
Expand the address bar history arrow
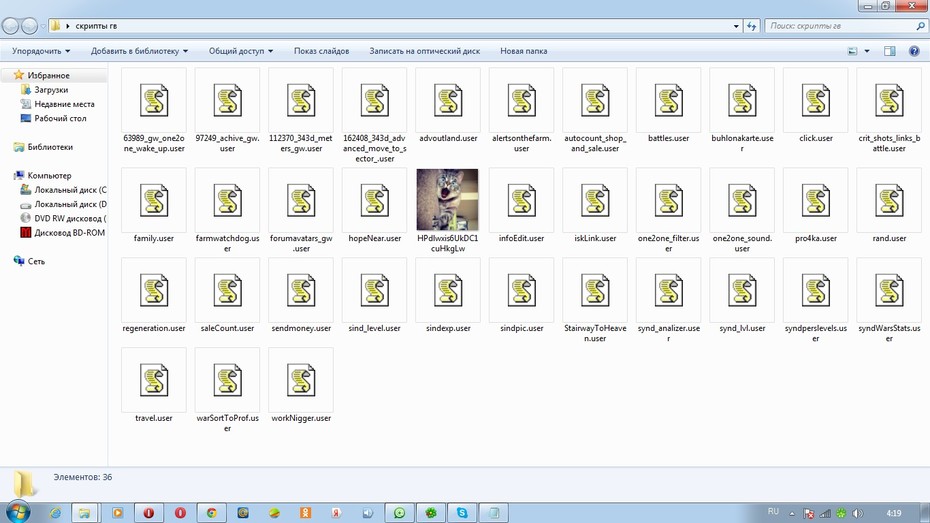(736, 26)
